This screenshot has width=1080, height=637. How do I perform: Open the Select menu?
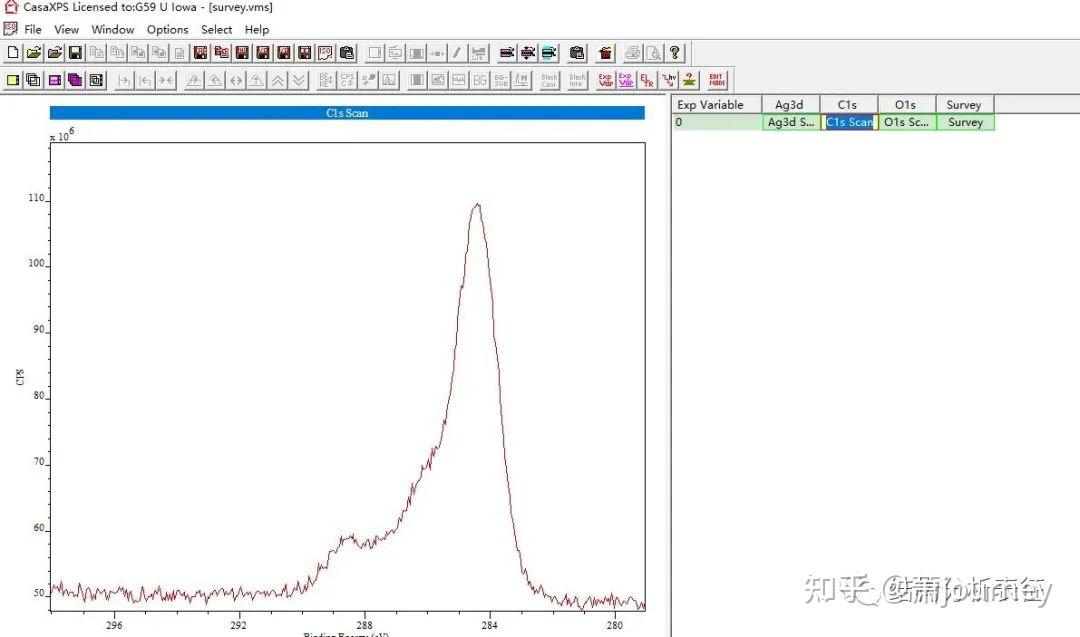tap(216, 29)
